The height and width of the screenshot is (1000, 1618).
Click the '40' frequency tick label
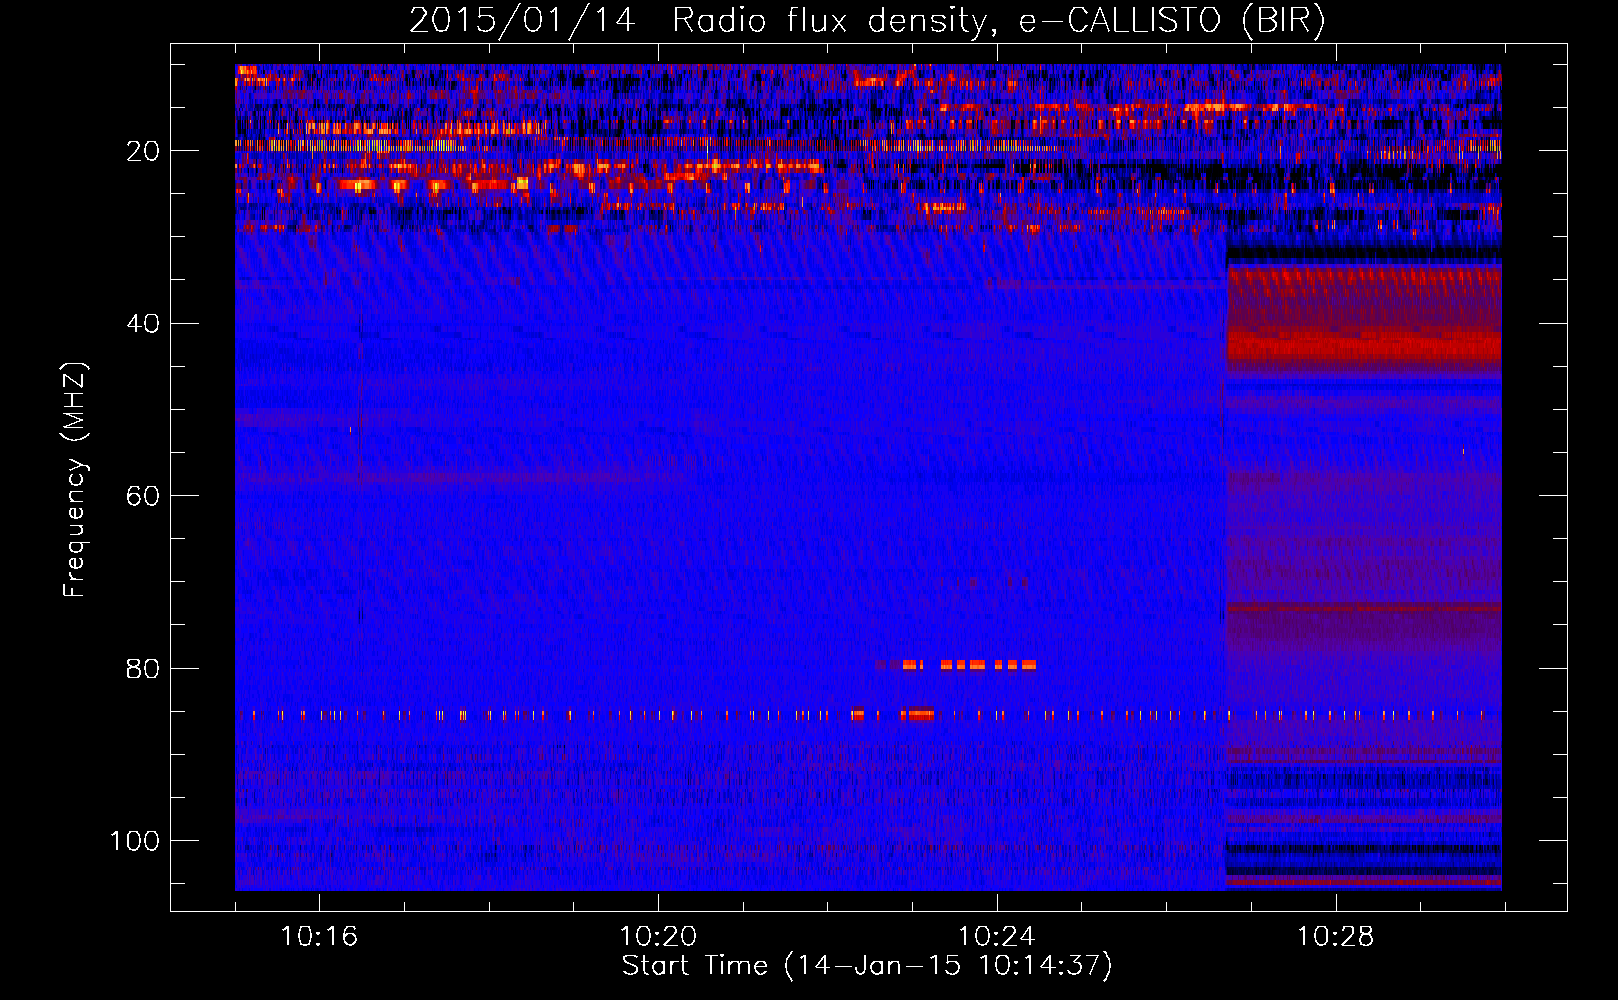[143, 324]
